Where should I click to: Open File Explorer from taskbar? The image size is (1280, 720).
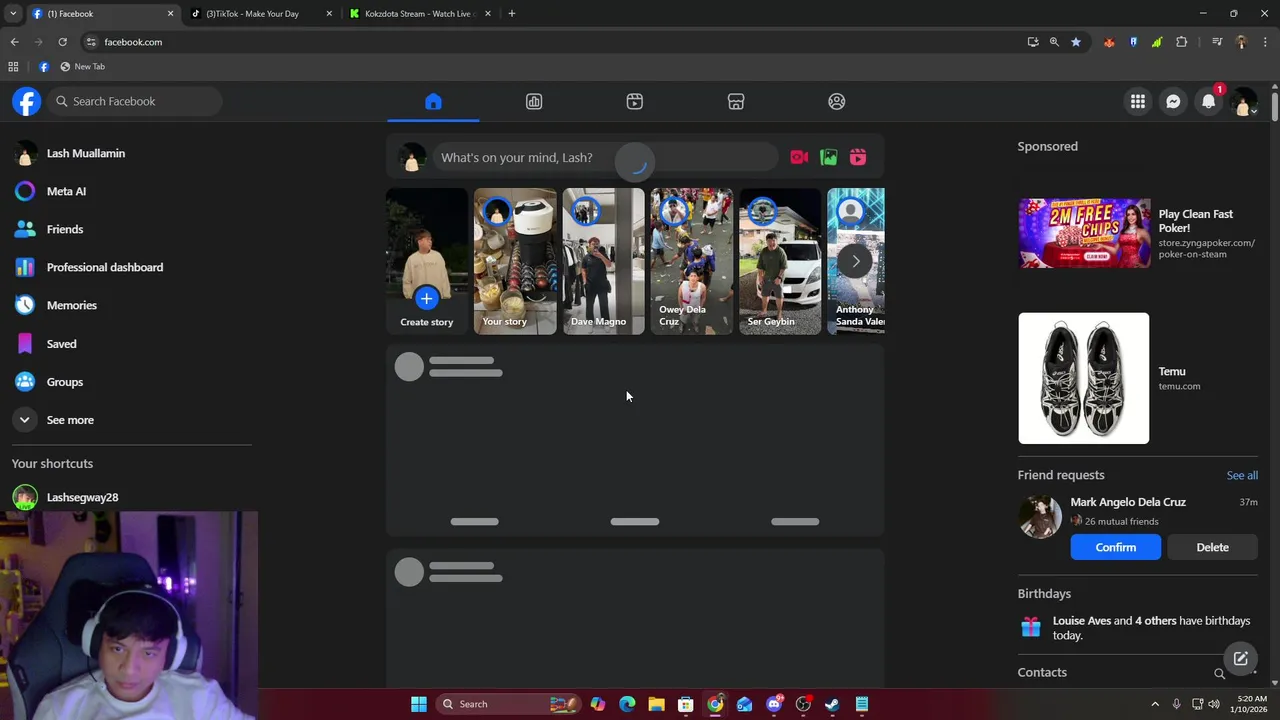656,704
